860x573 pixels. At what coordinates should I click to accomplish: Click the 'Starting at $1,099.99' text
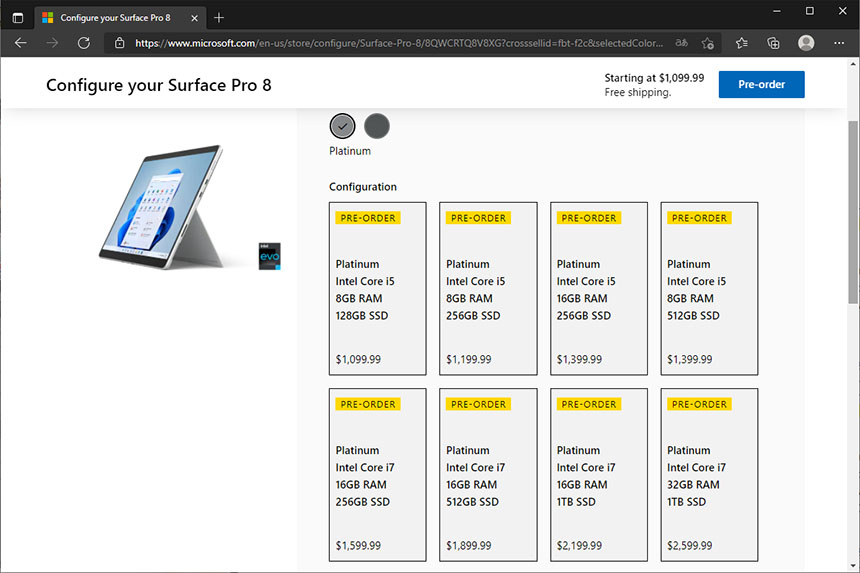pos(654,78)
